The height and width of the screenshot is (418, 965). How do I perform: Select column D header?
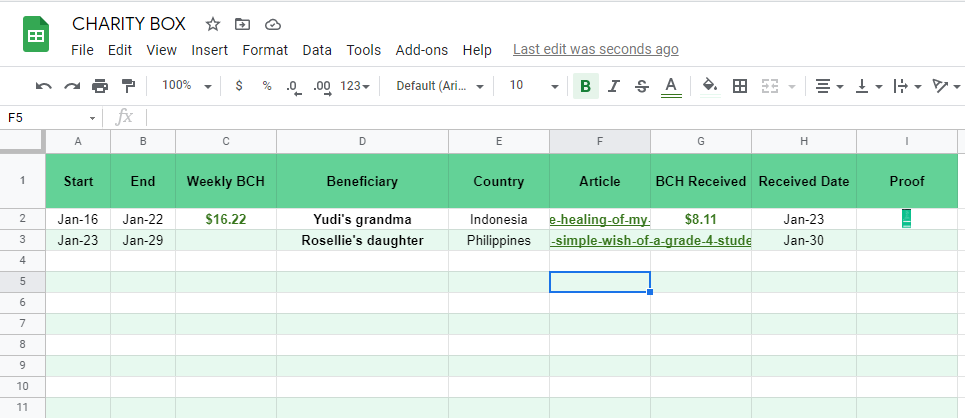[x=362, y=142]
